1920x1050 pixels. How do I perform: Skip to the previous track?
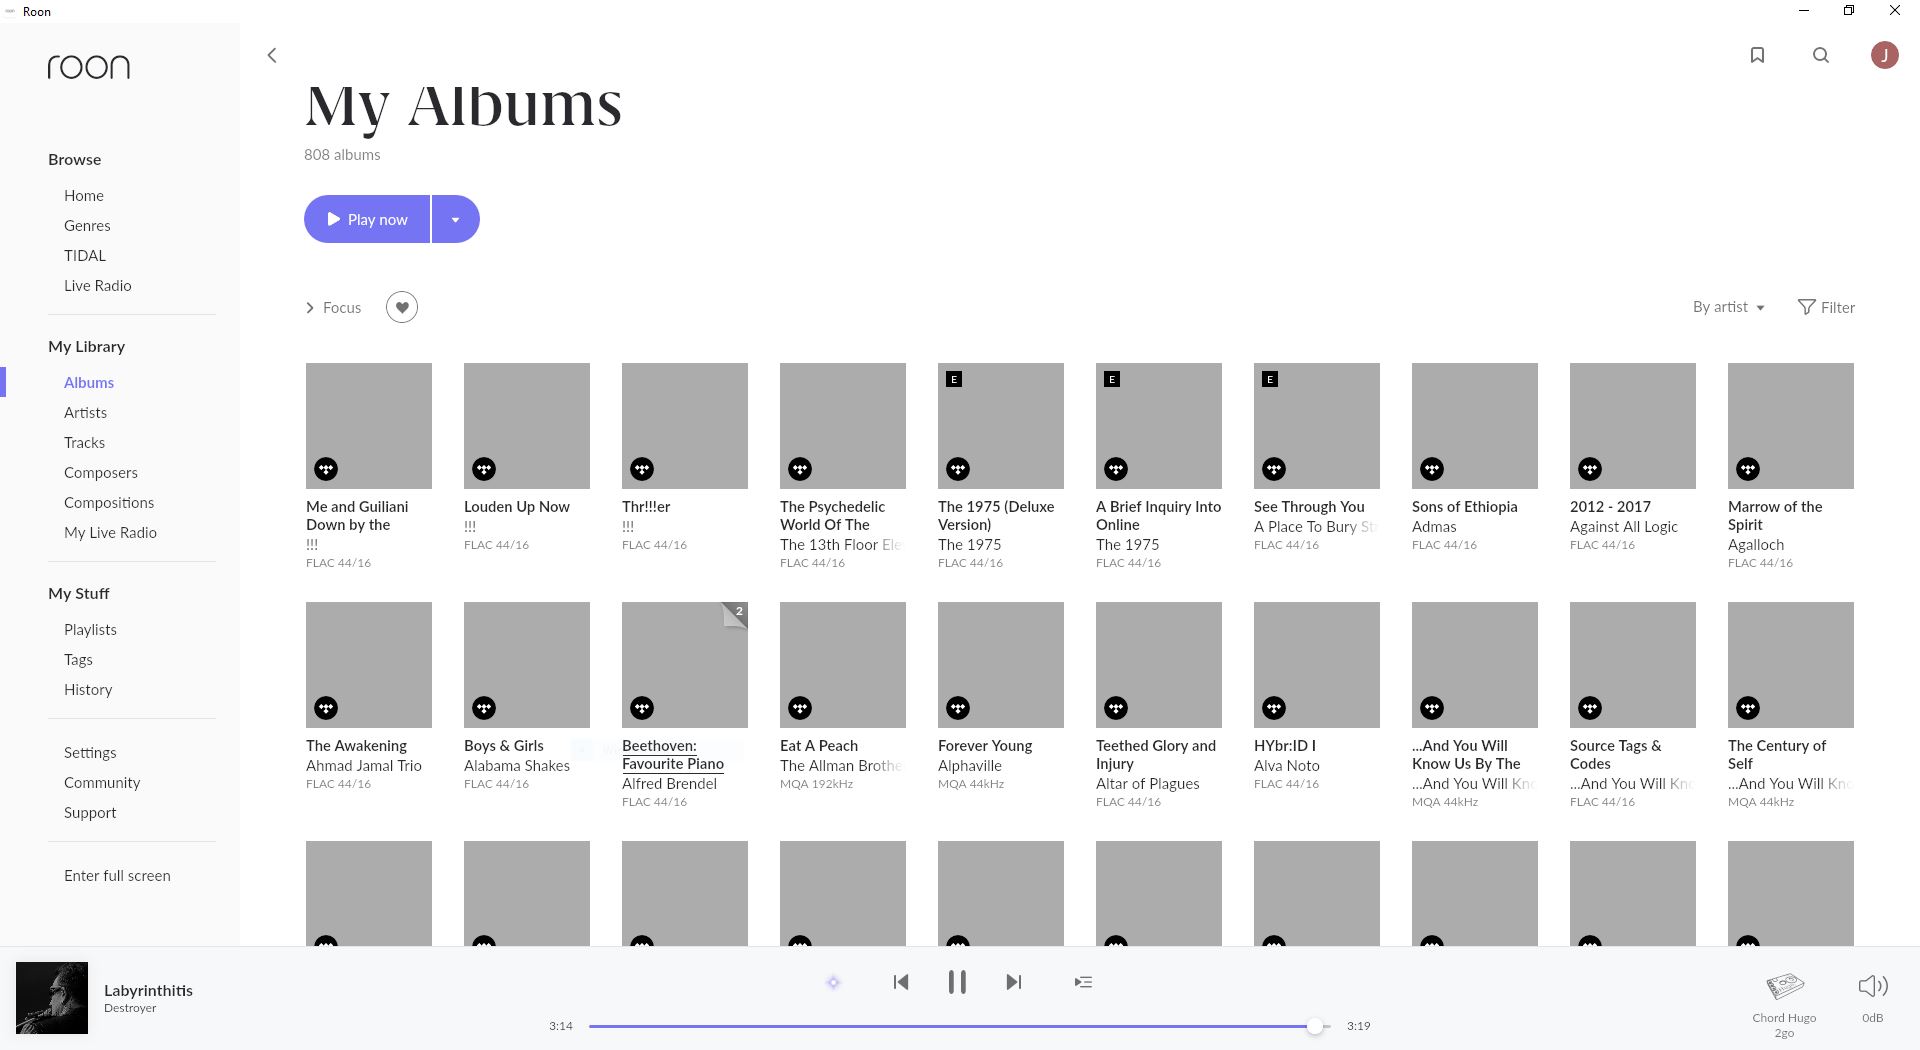pyautogui.click(x=901, y=982)
